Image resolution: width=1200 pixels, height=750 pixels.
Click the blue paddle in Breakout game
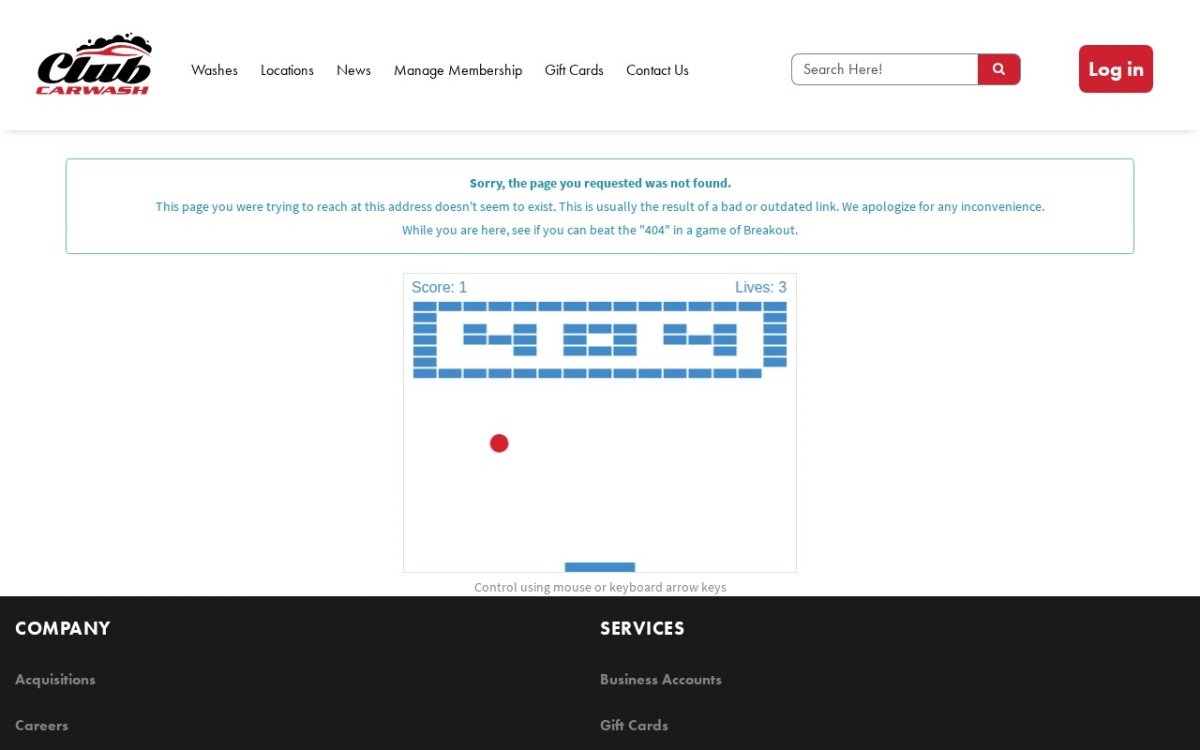point(600,567)
